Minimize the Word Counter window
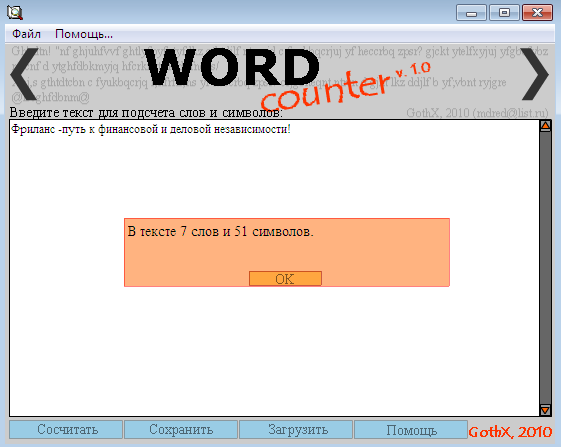The width and height of the screenshot is (561, 447). click(x=472, y=13)
